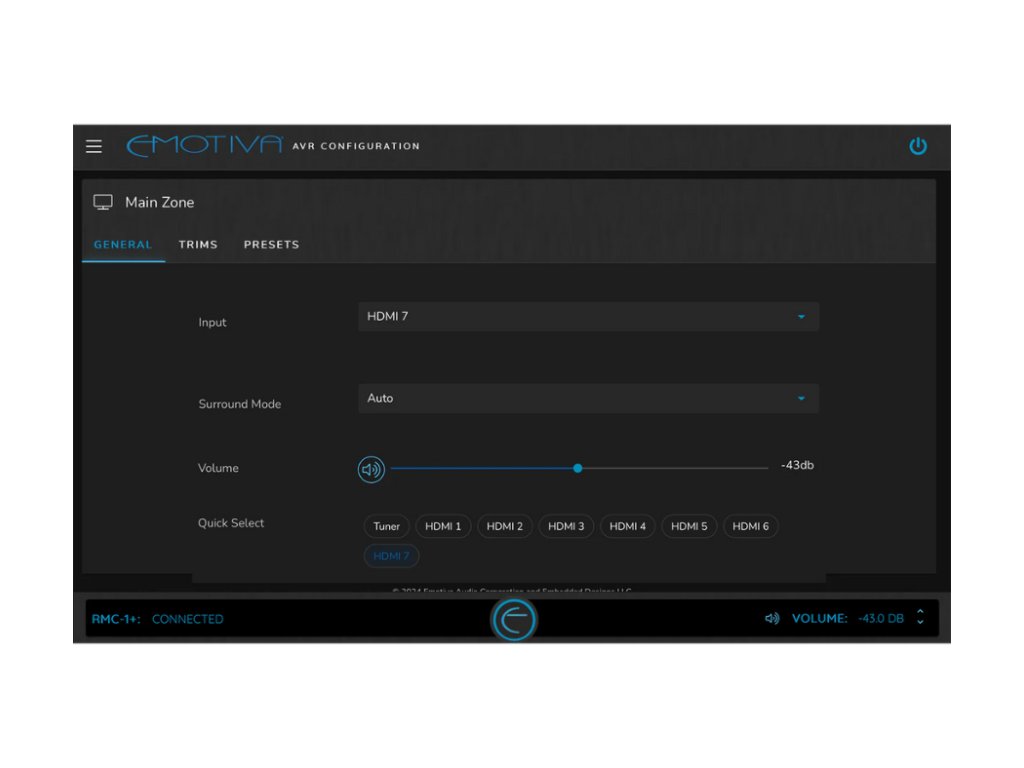Screen dimensions: 1024x768
Task: Click the speaker icon in status bar
Action: tap(772, 619)
